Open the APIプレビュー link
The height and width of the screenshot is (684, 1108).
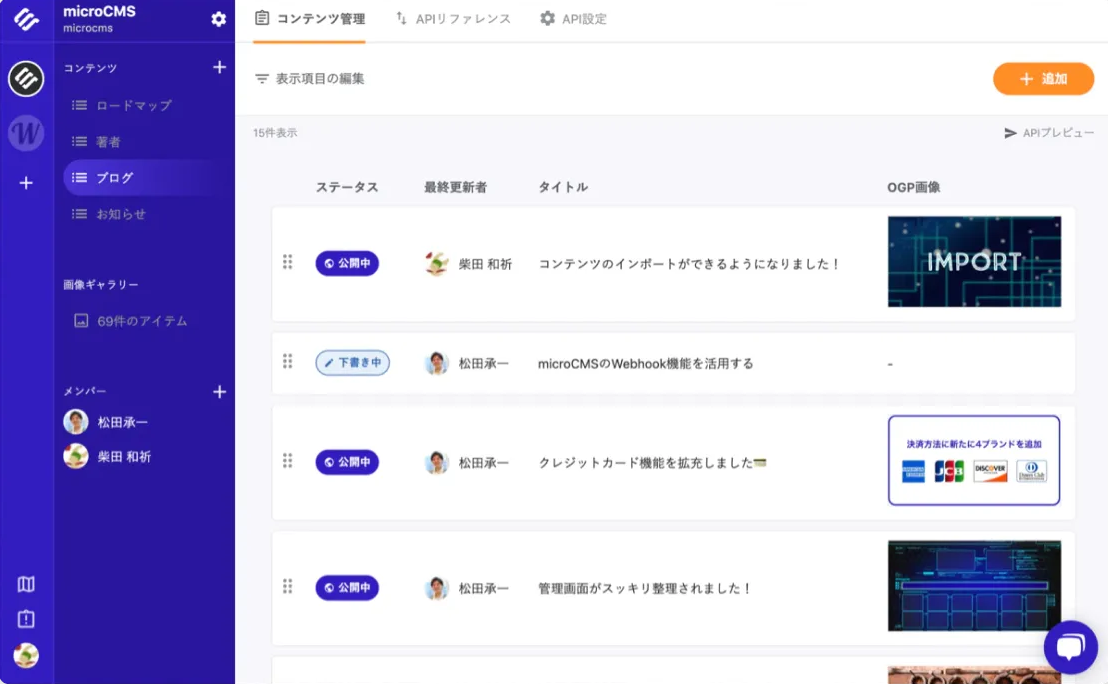[1049, 133]
